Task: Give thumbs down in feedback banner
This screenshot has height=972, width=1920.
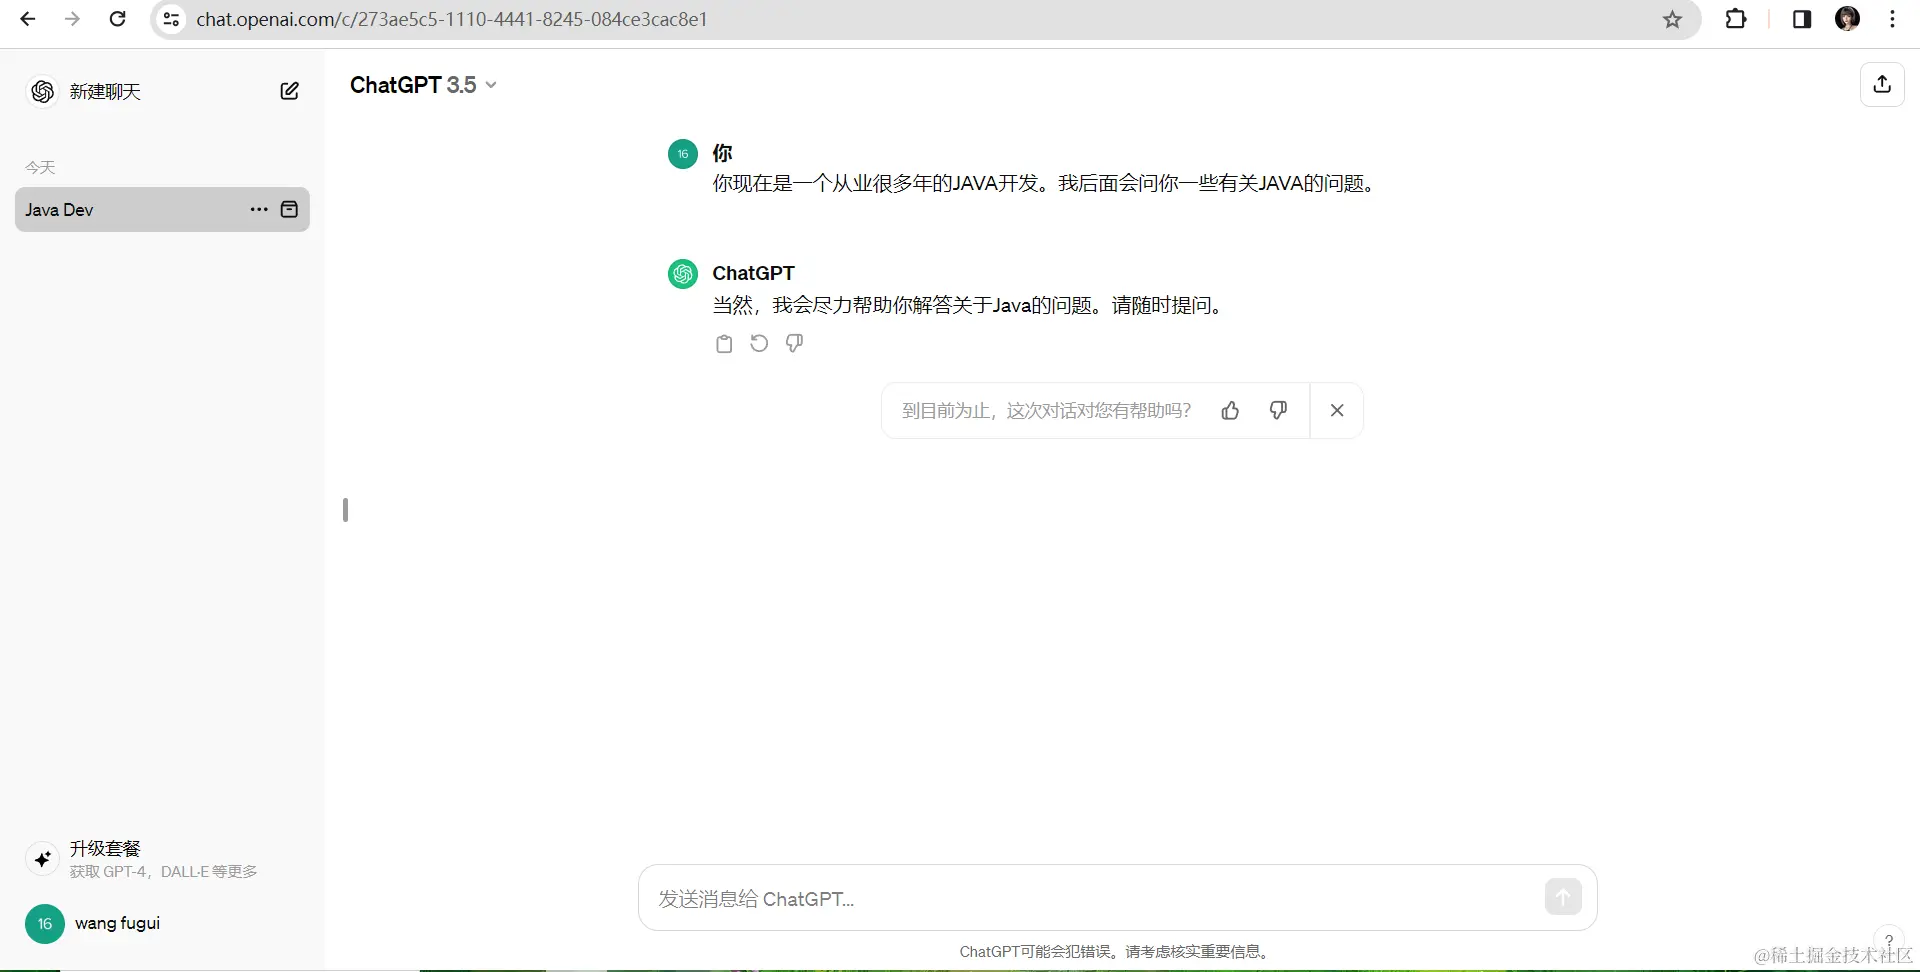Action: (1278, 410)
